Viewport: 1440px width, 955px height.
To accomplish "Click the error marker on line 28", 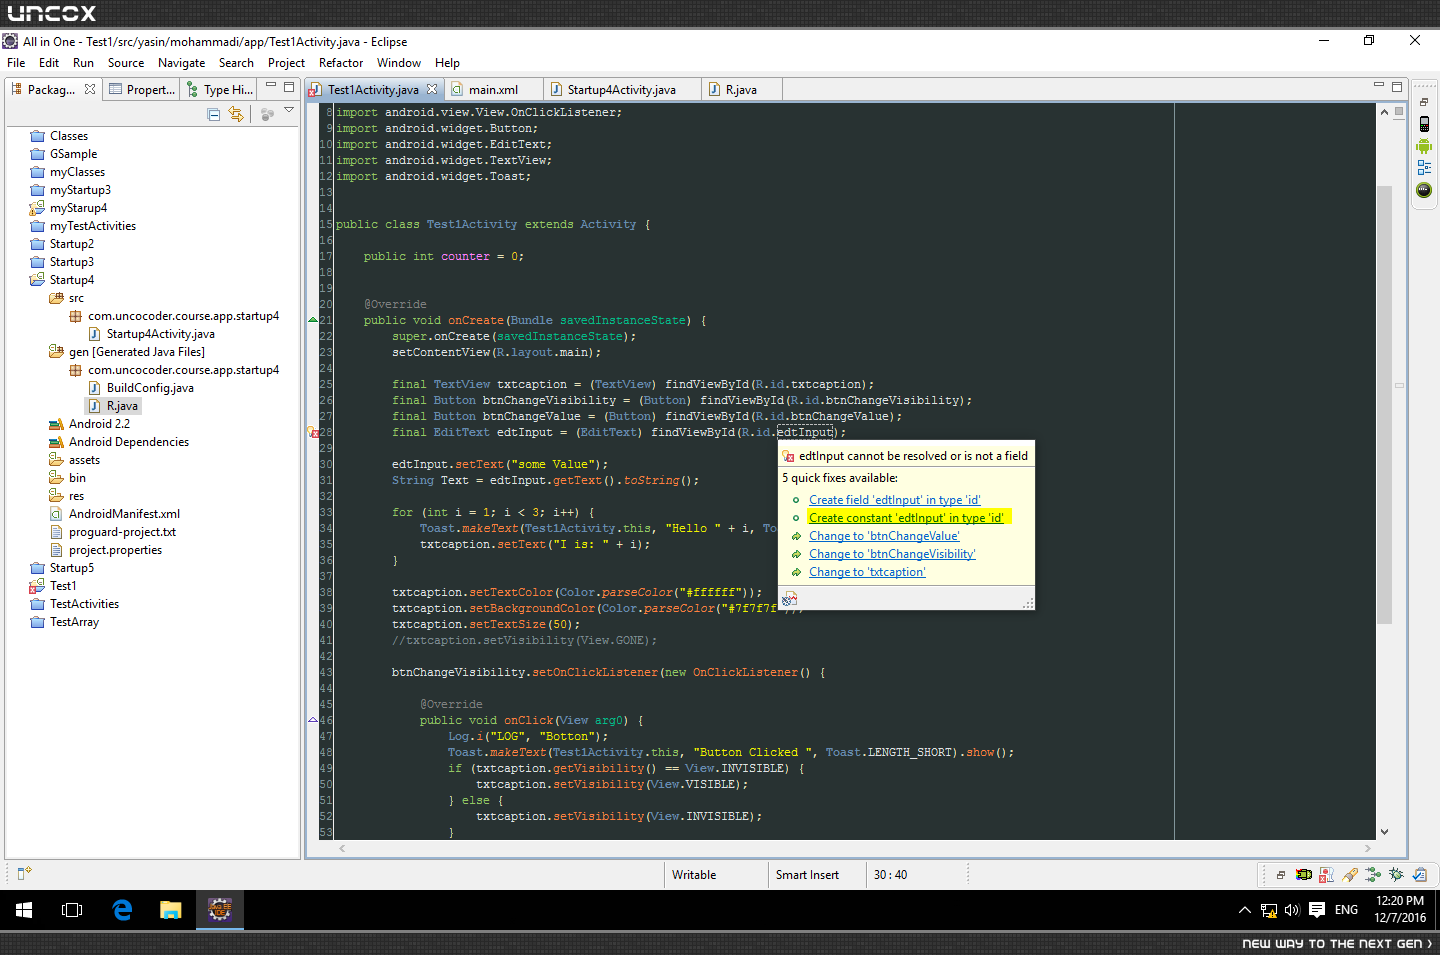I will point(313,433).
